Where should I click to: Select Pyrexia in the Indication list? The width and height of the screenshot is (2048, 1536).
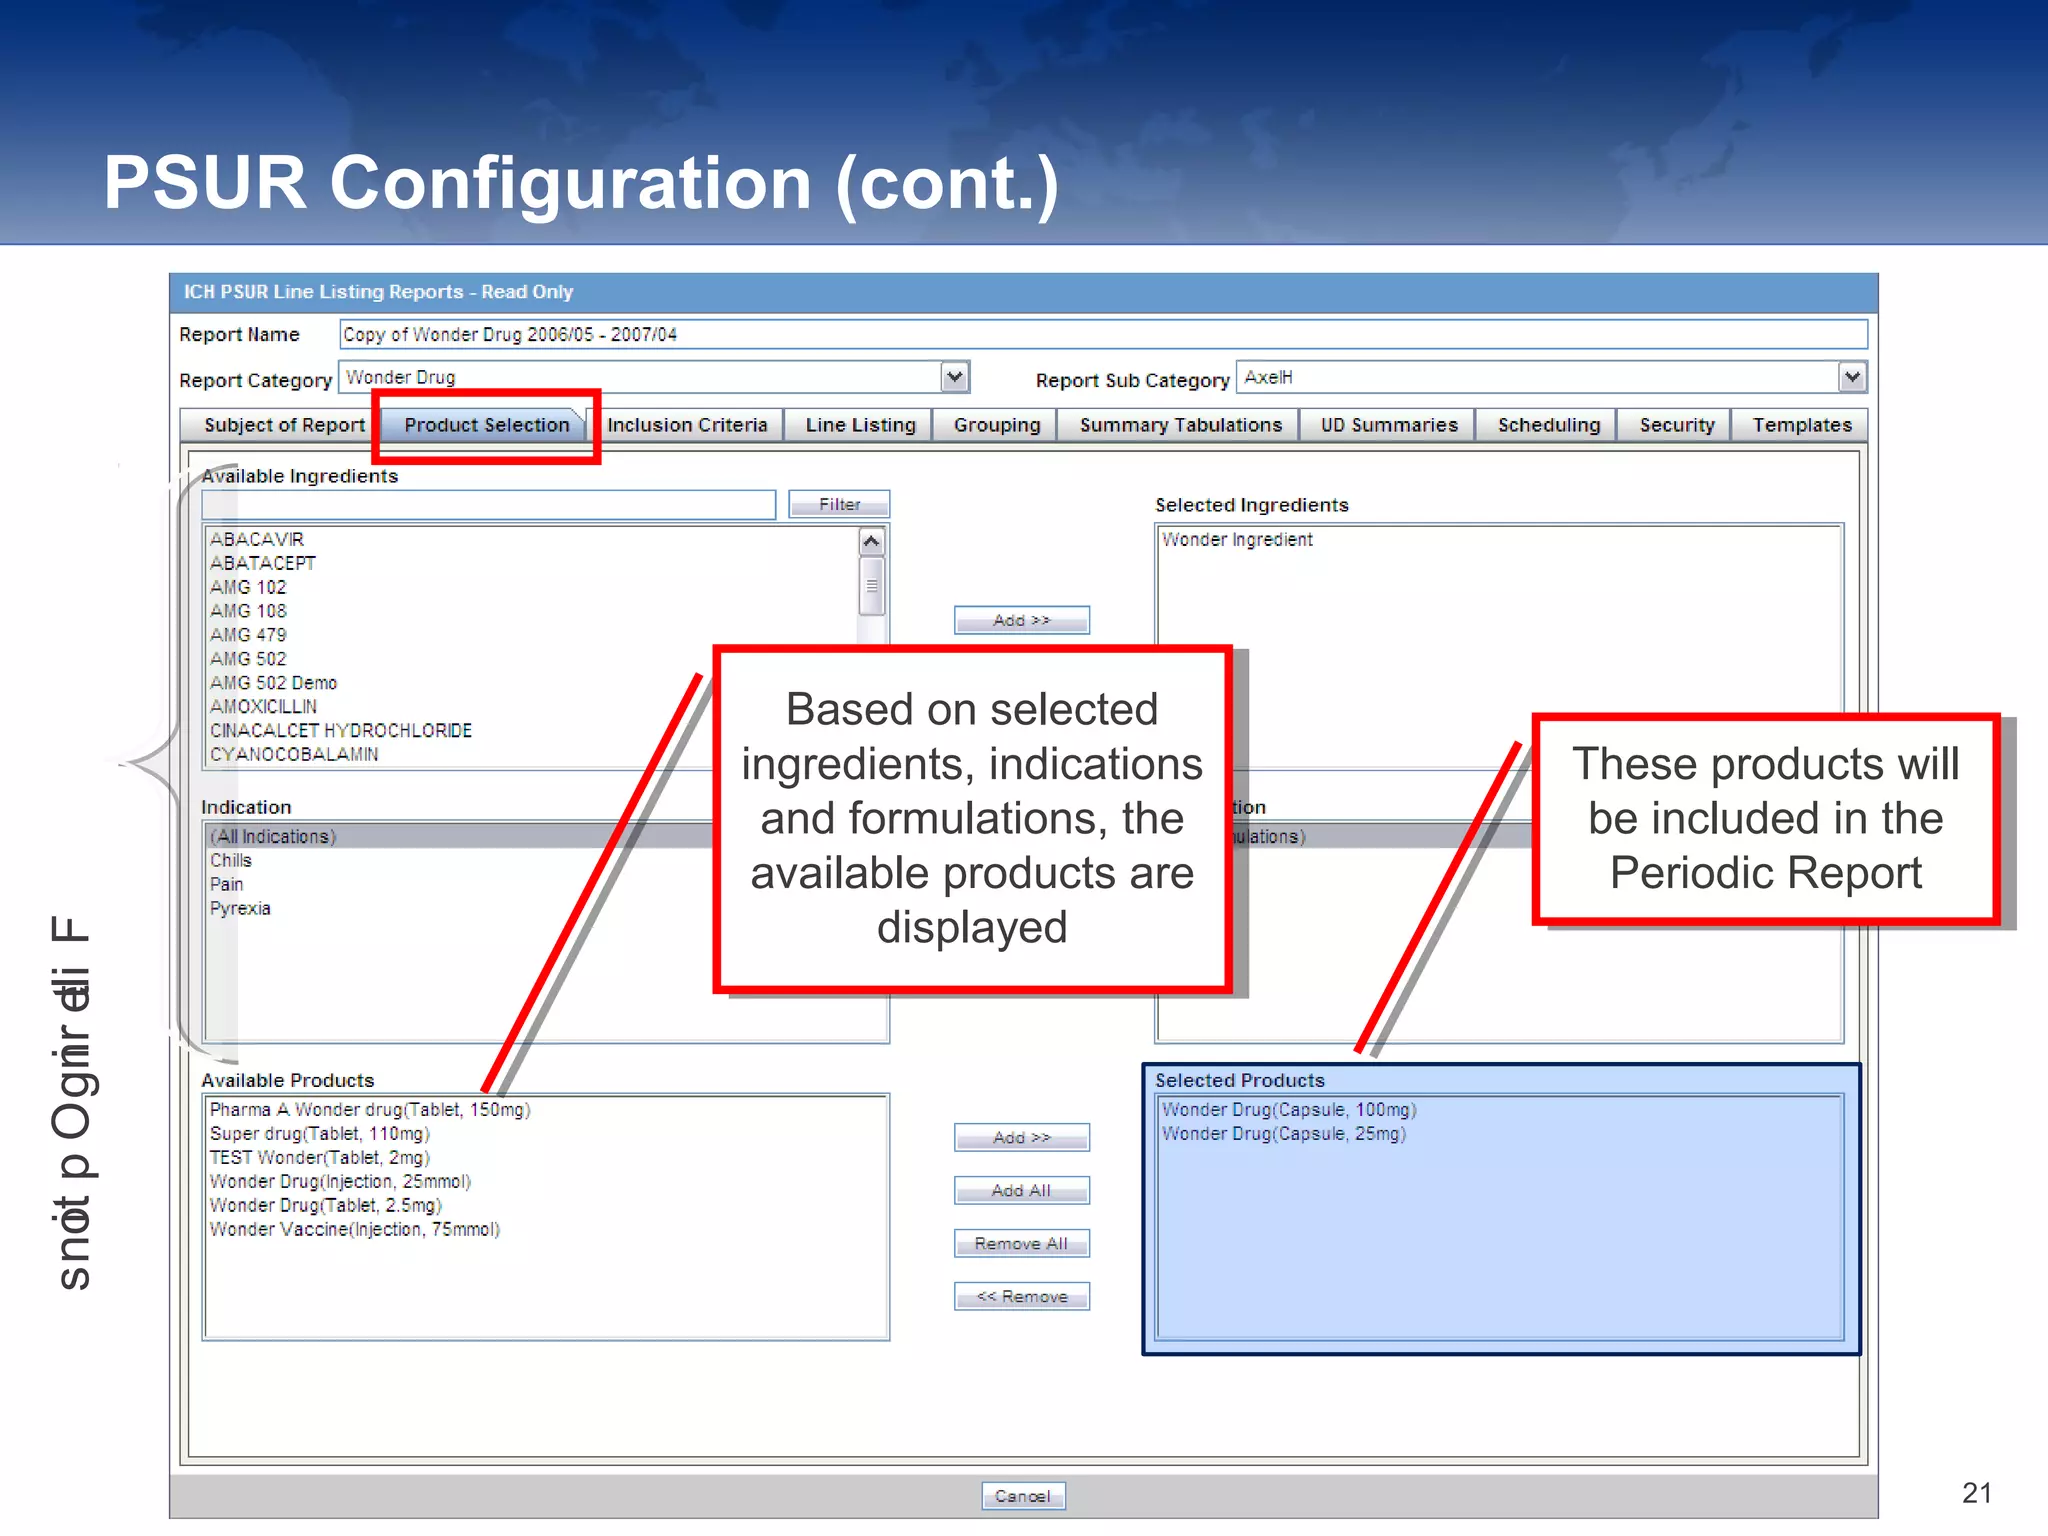click(240, 908)
